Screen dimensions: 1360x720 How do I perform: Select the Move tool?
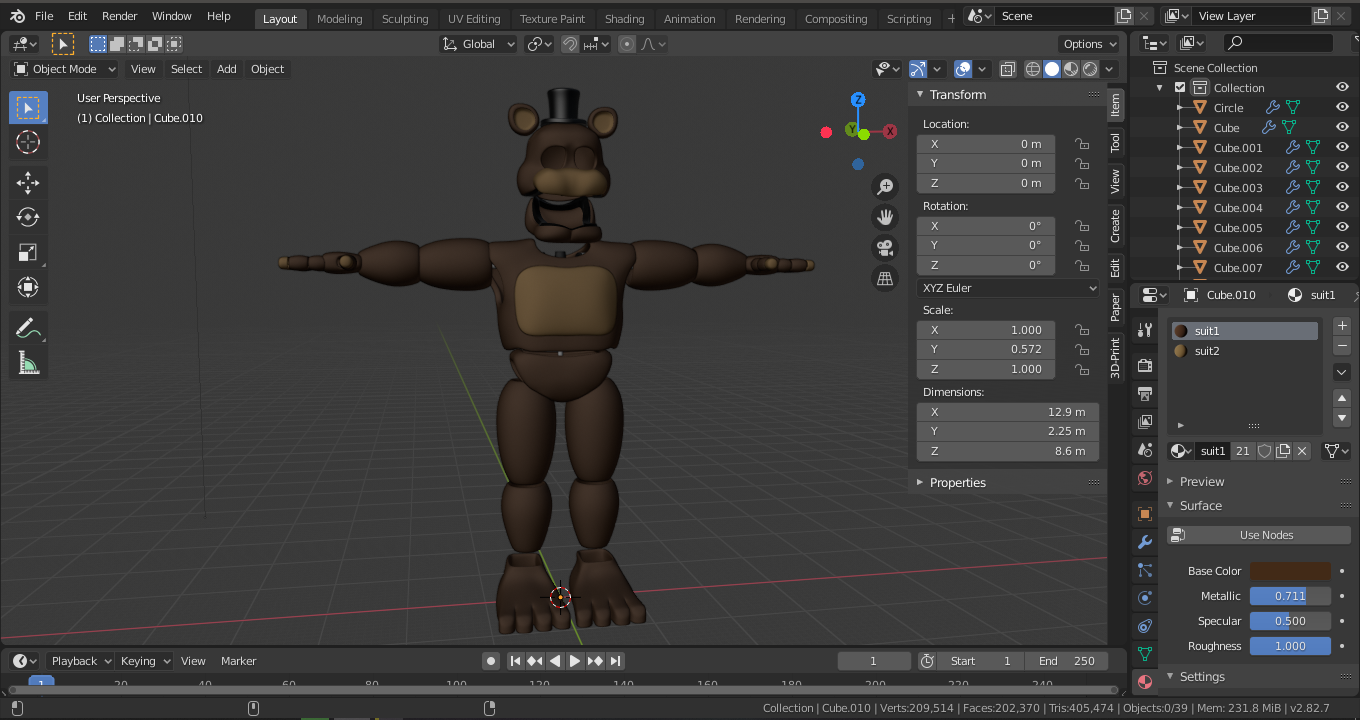tap(28, 182)
